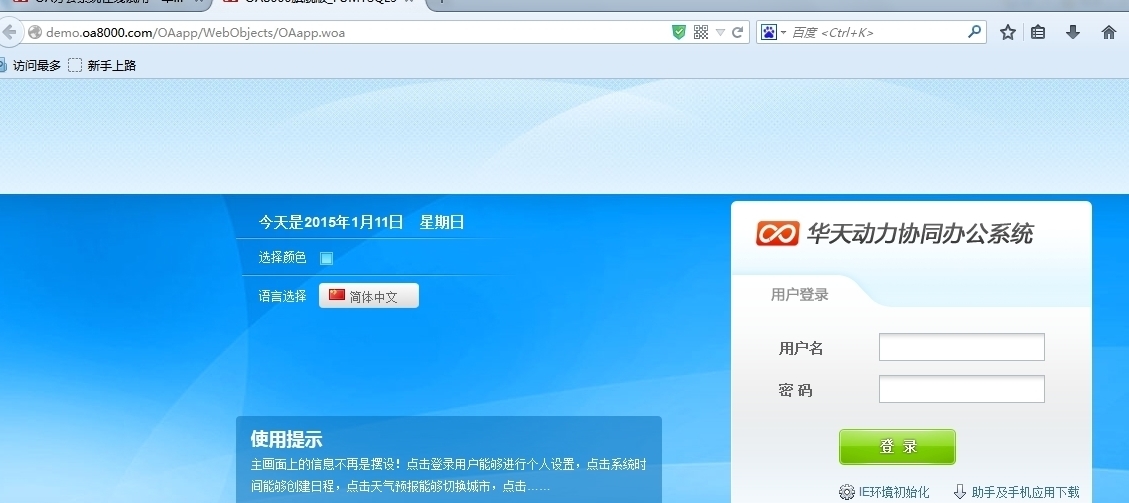Image resolution: width=1129 pixels, height=503 pixels.
Task: Click the 密码 password field
Action: click(x=961, y=389)
